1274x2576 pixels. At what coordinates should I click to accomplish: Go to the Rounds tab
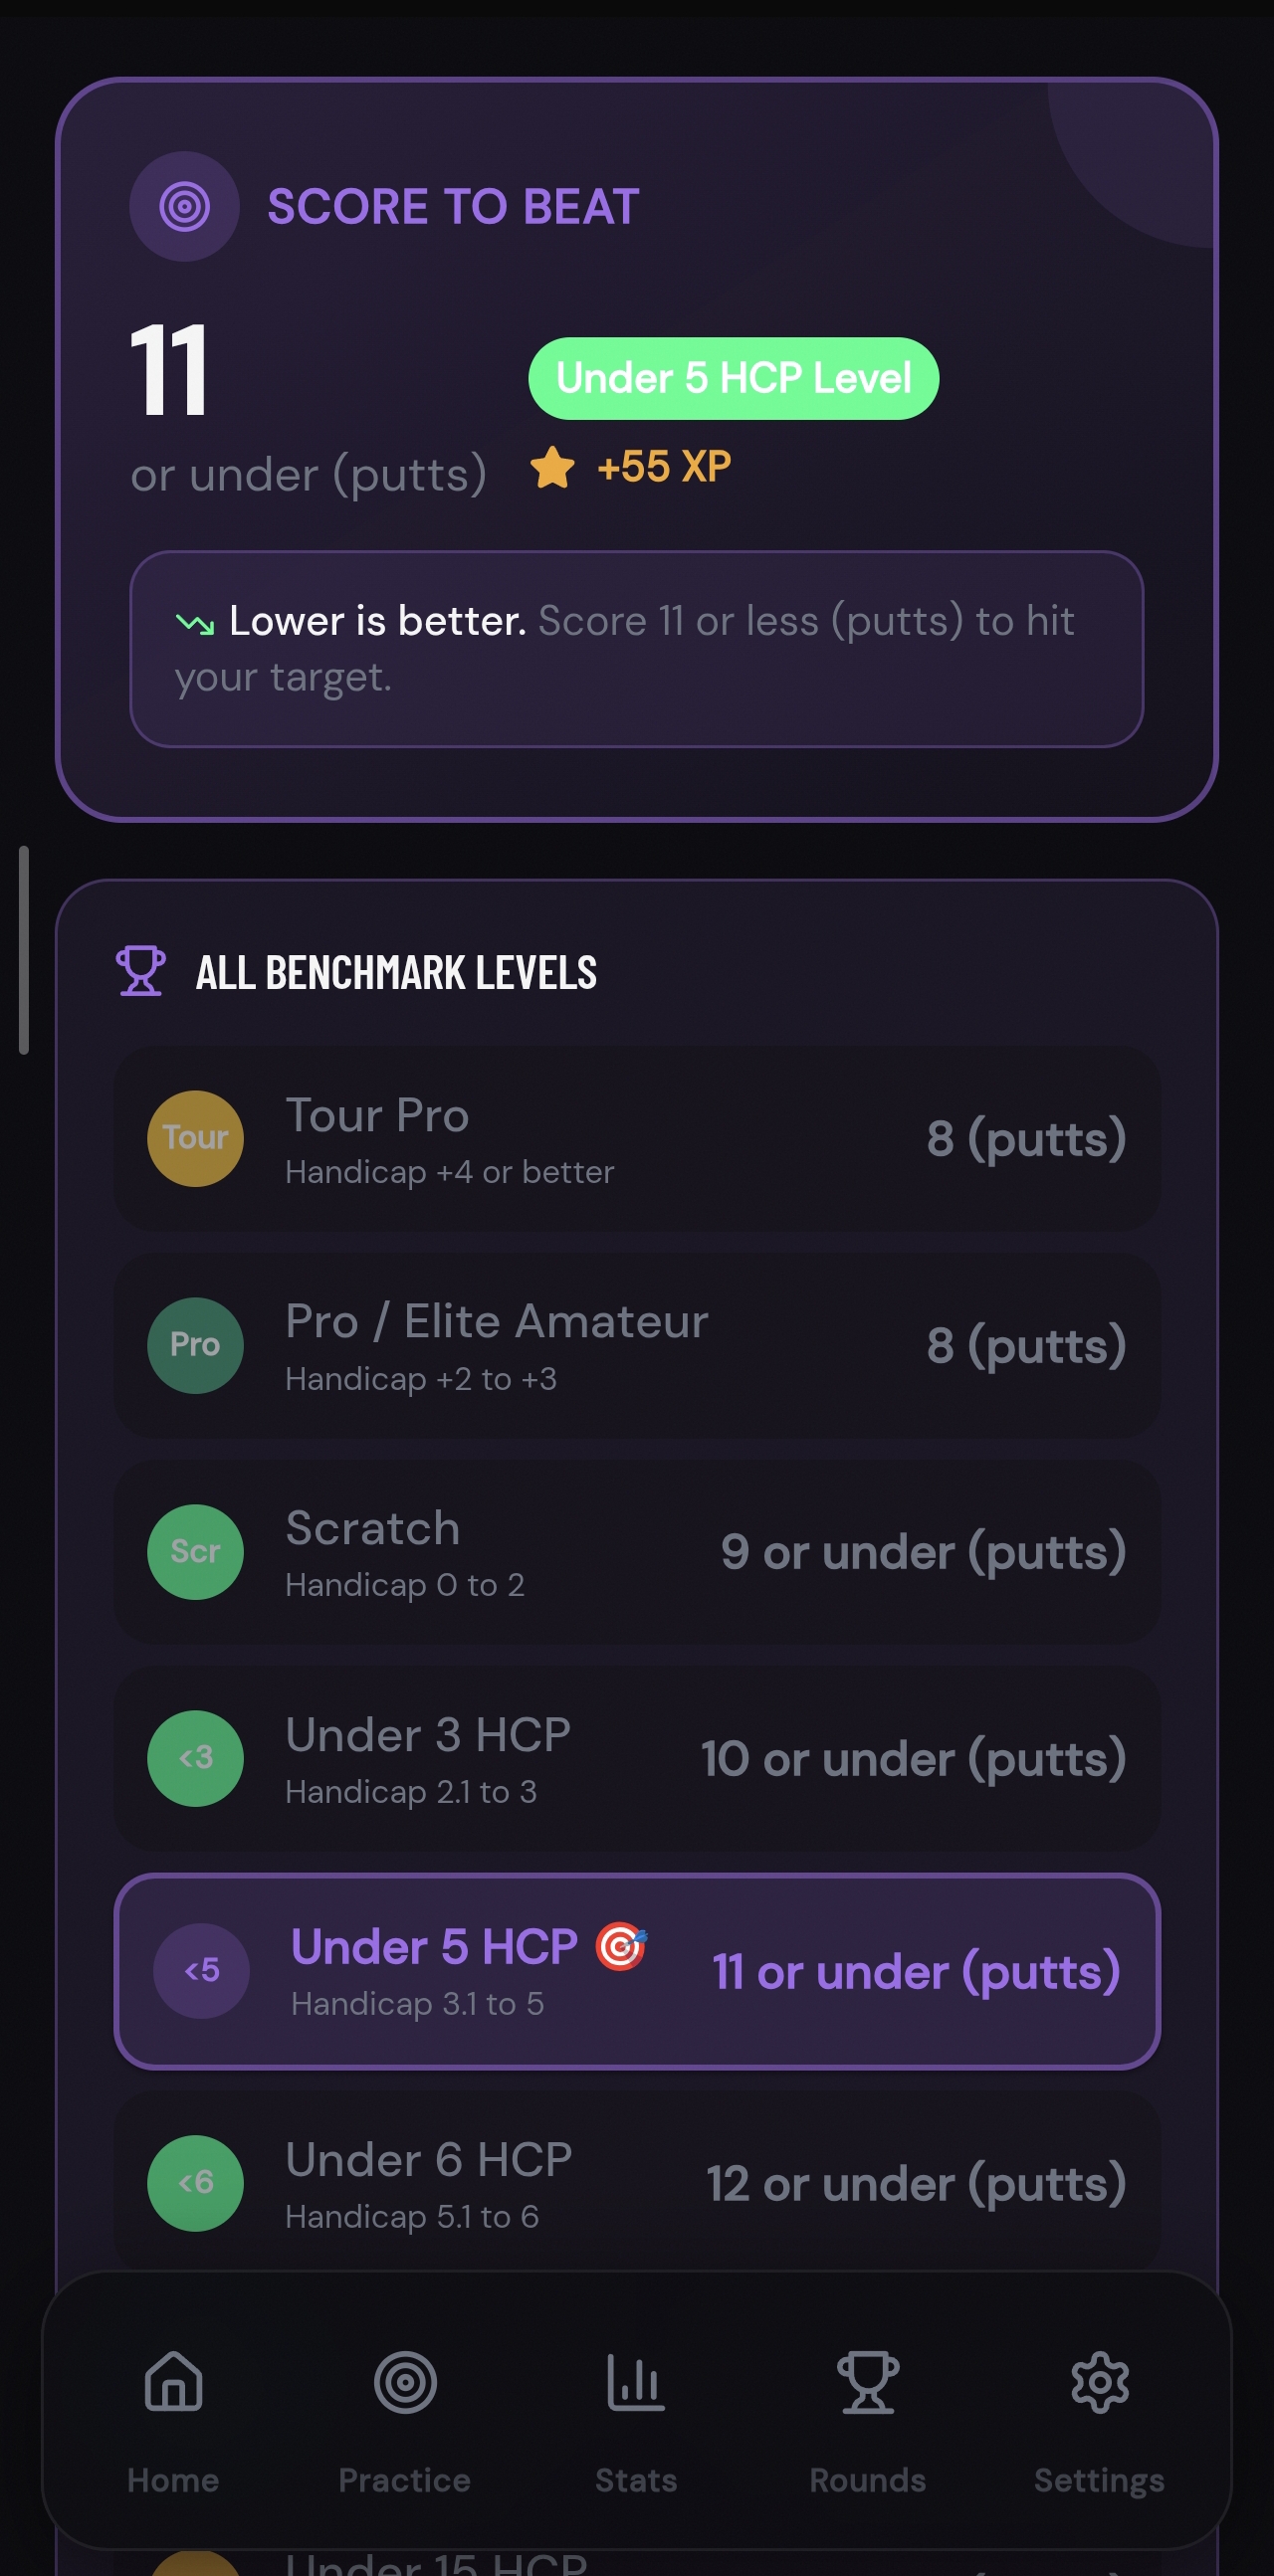pyautogui.click(x=867, y=2419)
